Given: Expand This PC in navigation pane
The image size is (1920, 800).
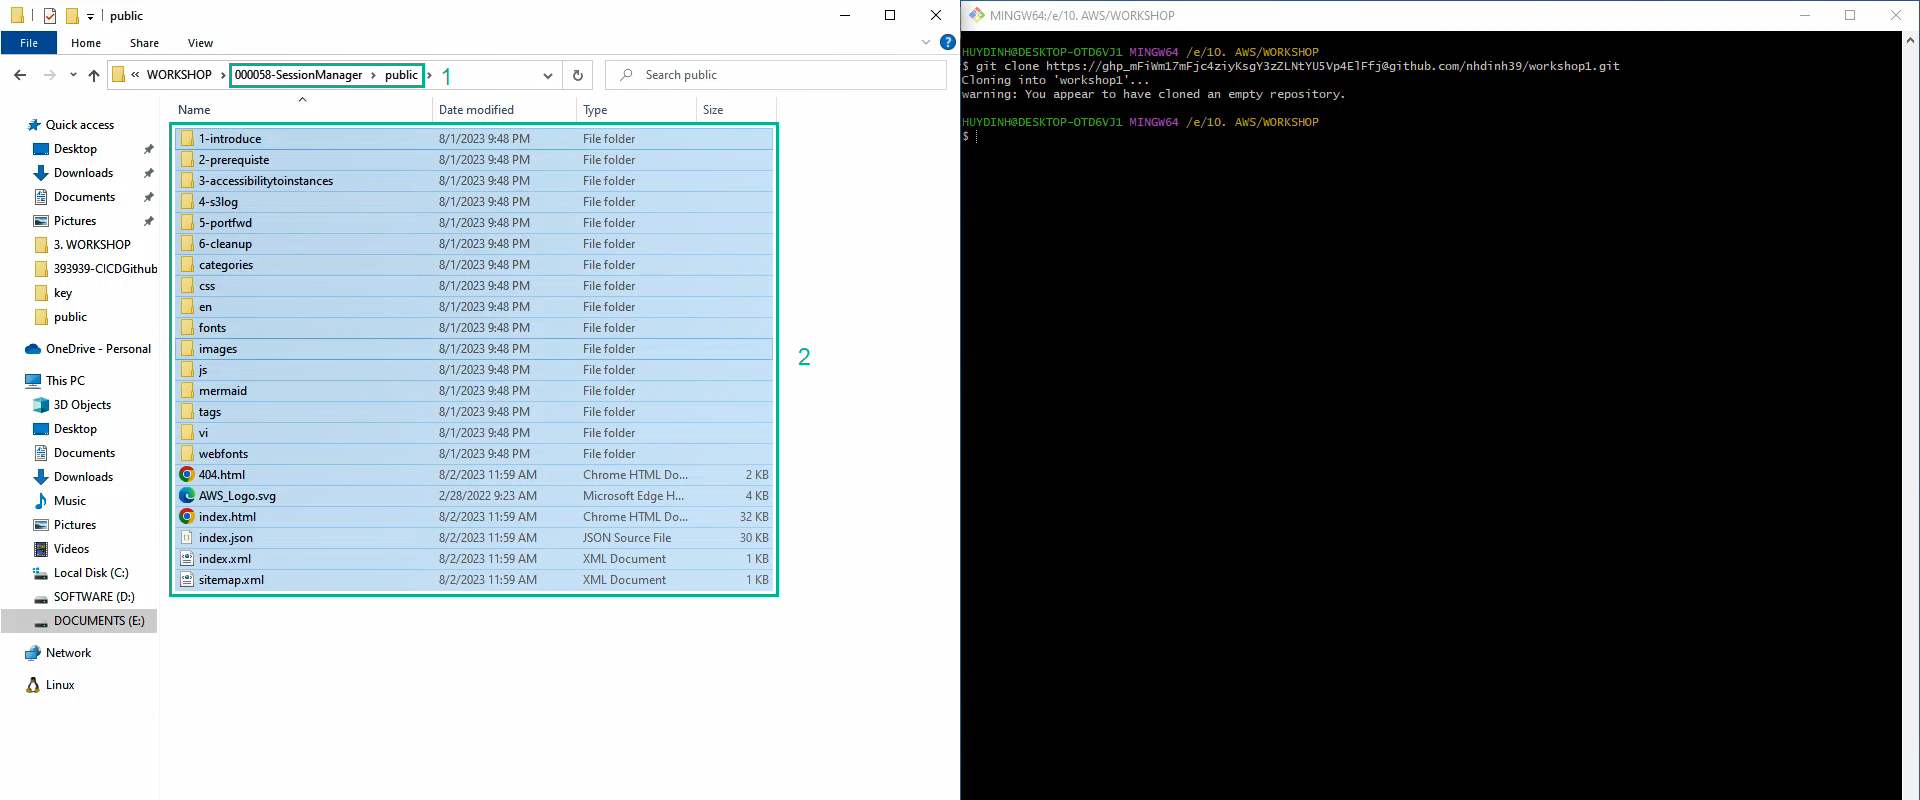Looking at the screenshot, I should click(65, 381).
